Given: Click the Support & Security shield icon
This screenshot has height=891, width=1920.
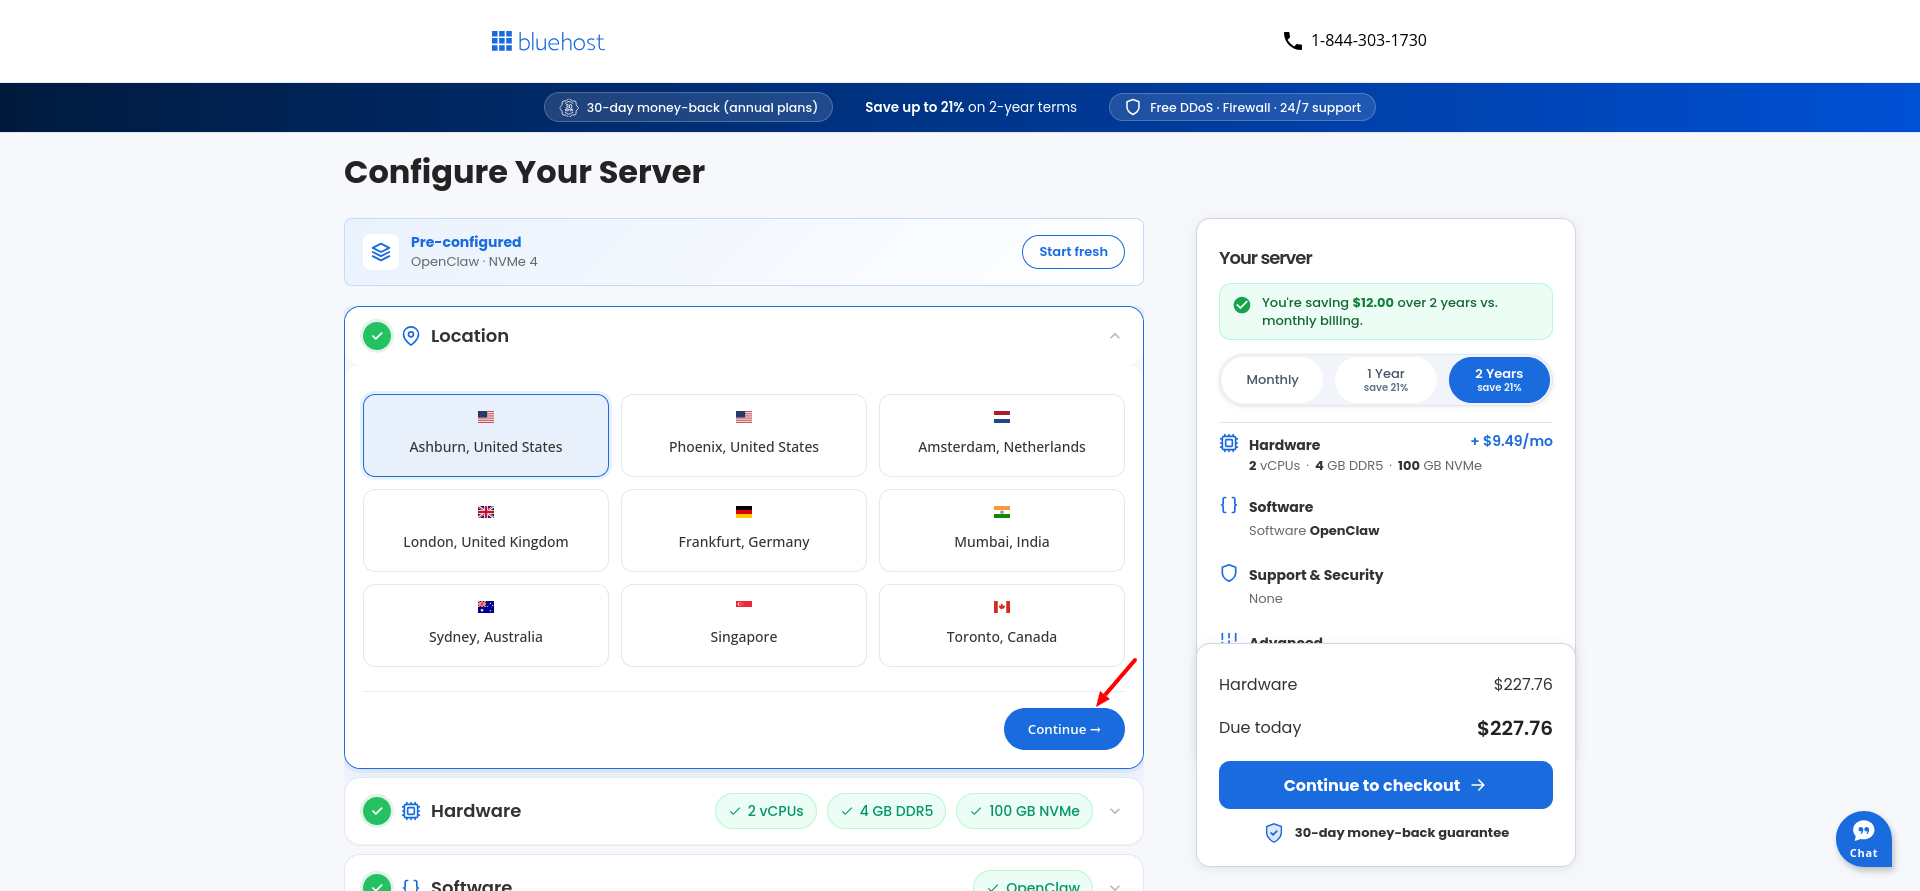Looking at the screenshot, I should pos(1229,573).
